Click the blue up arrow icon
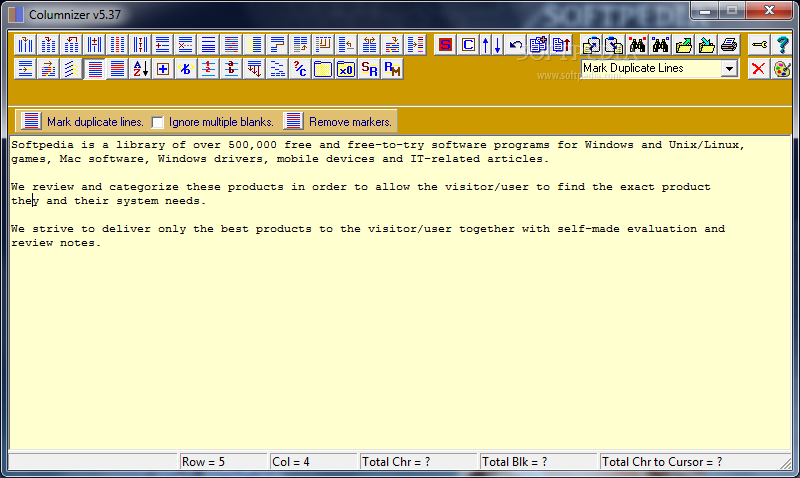The width and height of the screenshot is (800, 478). point(486,45)
